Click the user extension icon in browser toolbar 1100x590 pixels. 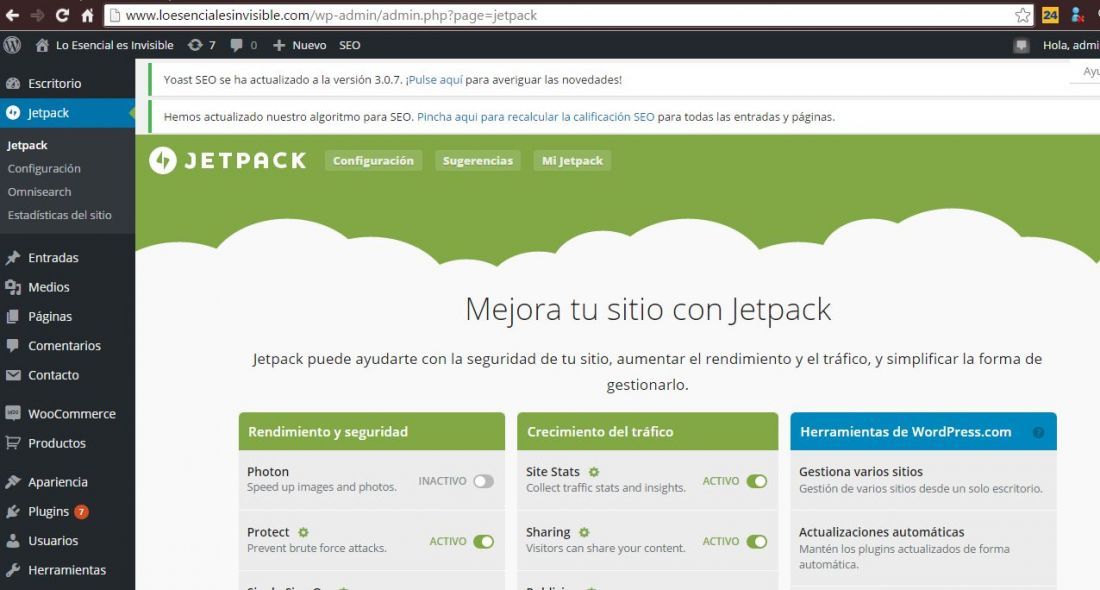1078,15
